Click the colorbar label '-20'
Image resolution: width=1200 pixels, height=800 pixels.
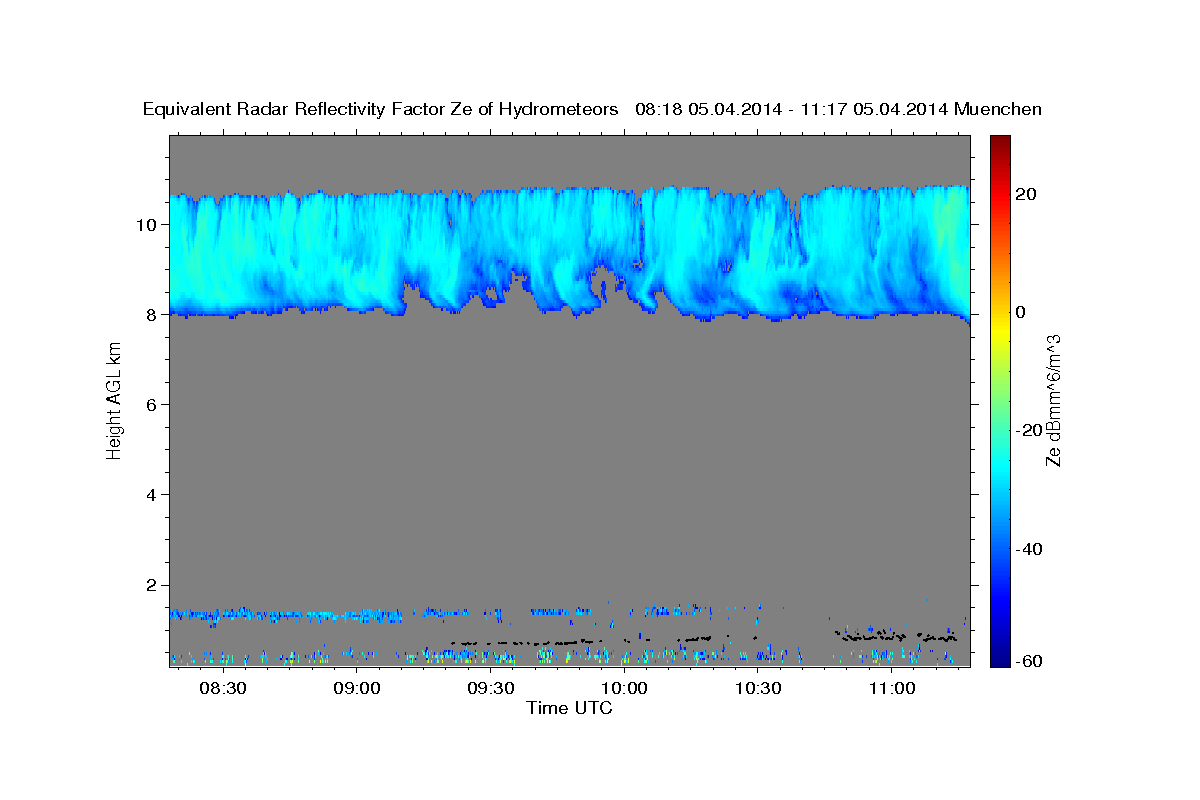(1027, 431)
